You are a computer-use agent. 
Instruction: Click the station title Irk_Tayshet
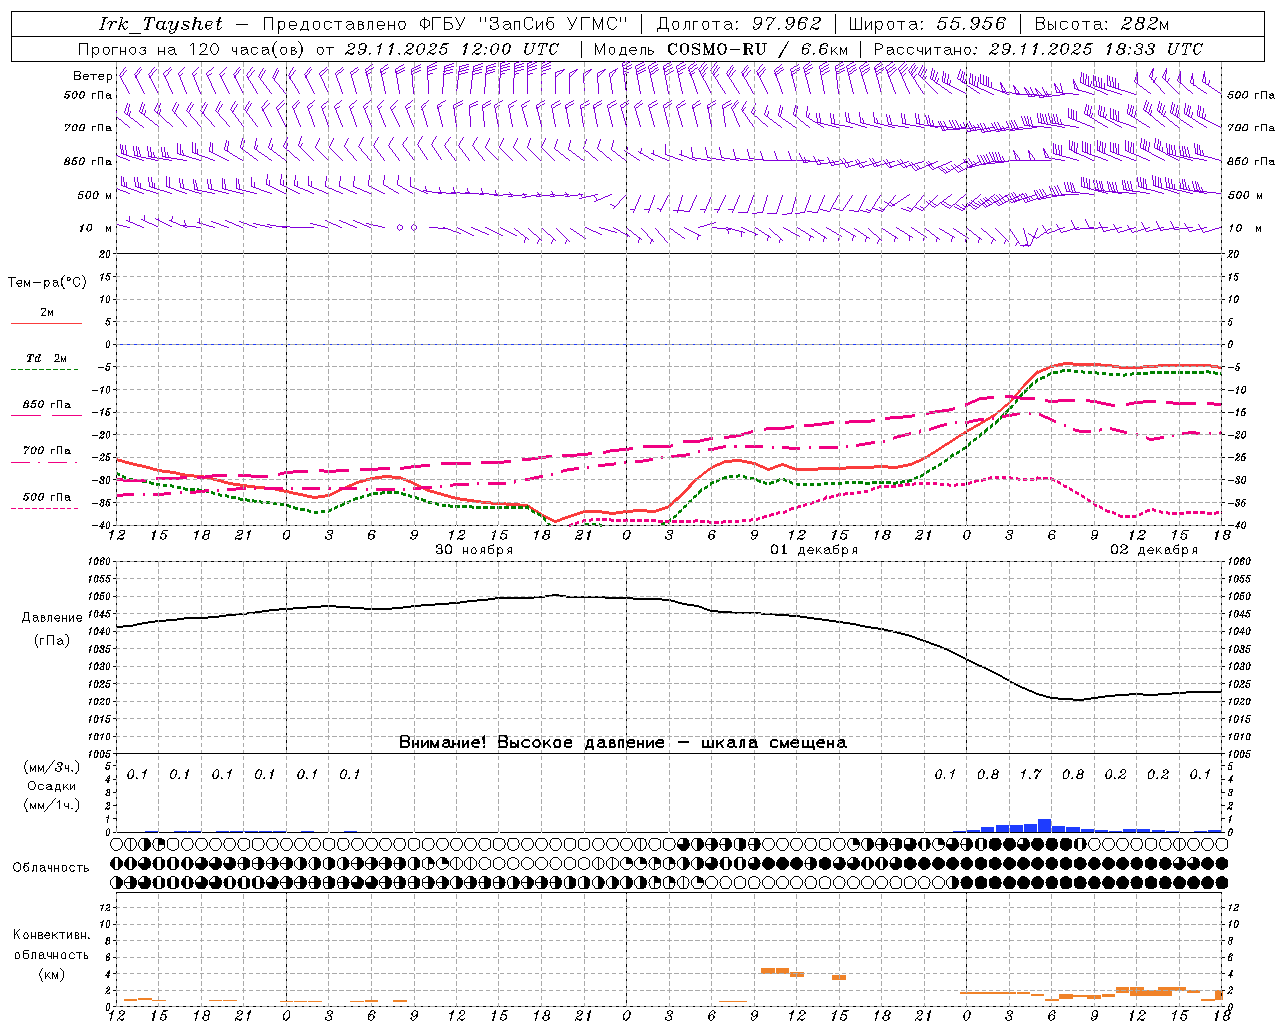point(161,24)
